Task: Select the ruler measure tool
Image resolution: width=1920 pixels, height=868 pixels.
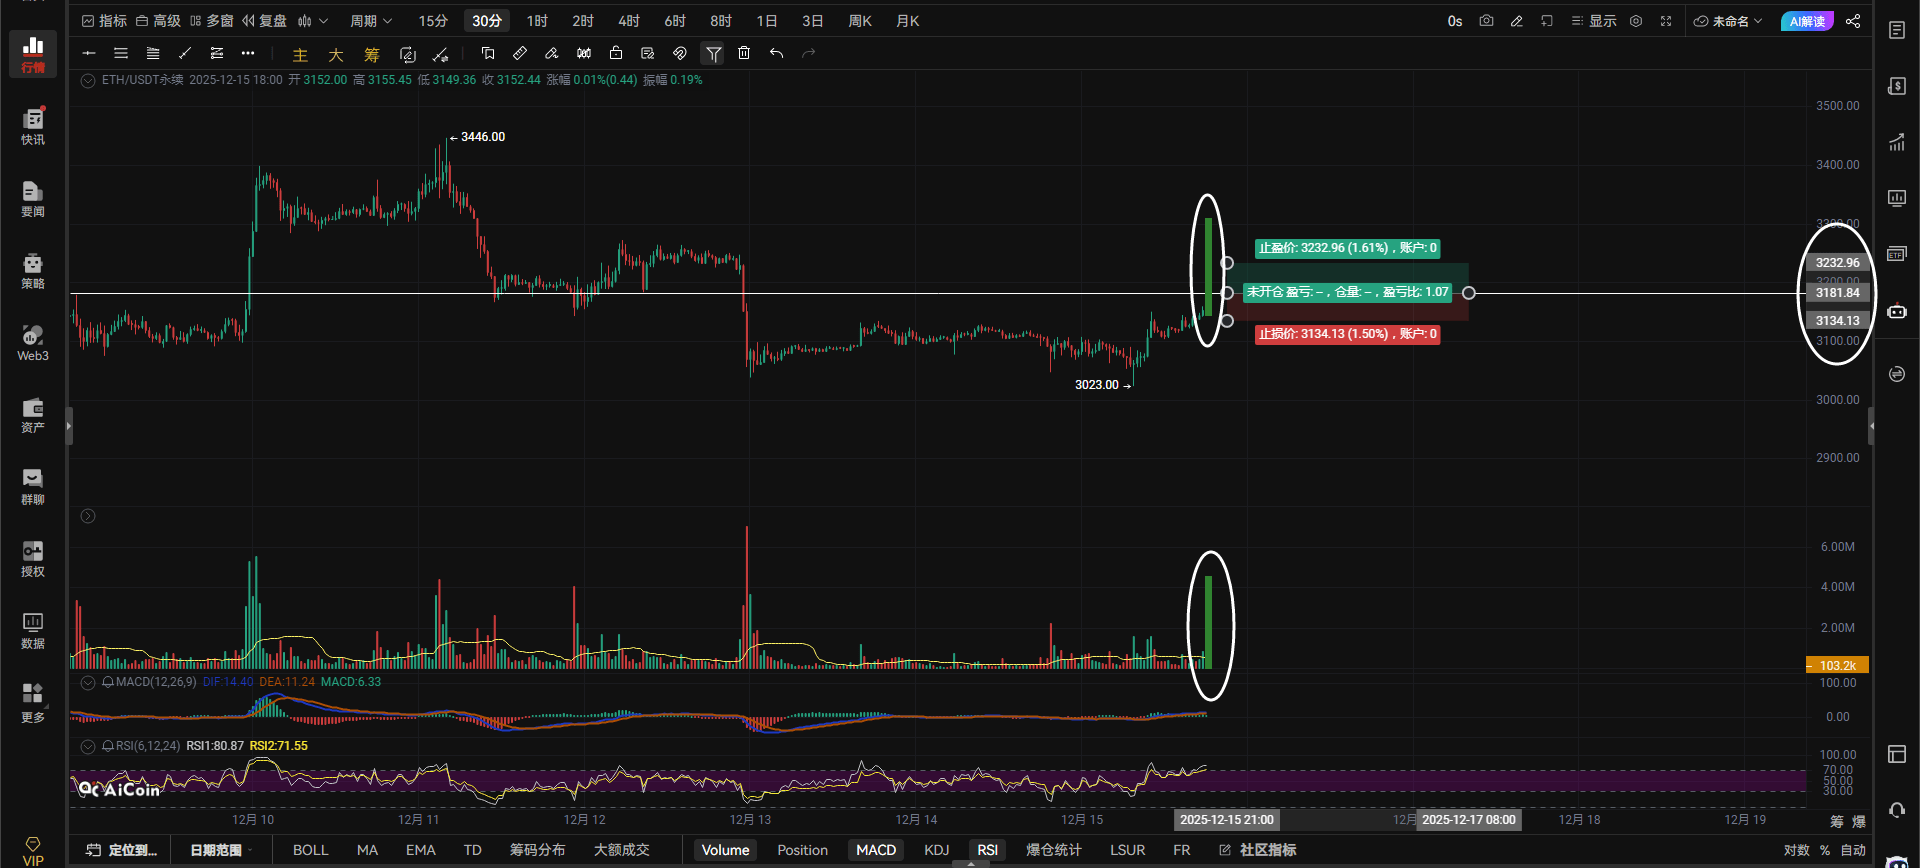Action: [520, 53]
